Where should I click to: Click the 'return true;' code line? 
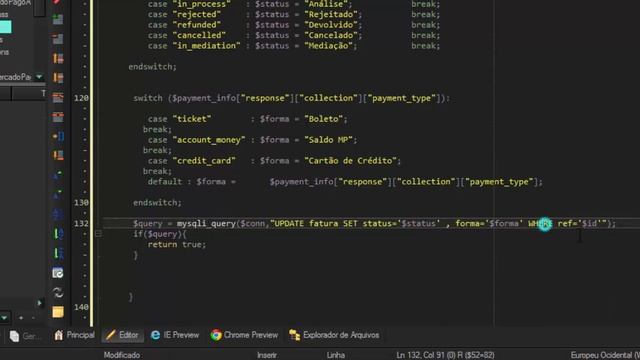(177, 244)
